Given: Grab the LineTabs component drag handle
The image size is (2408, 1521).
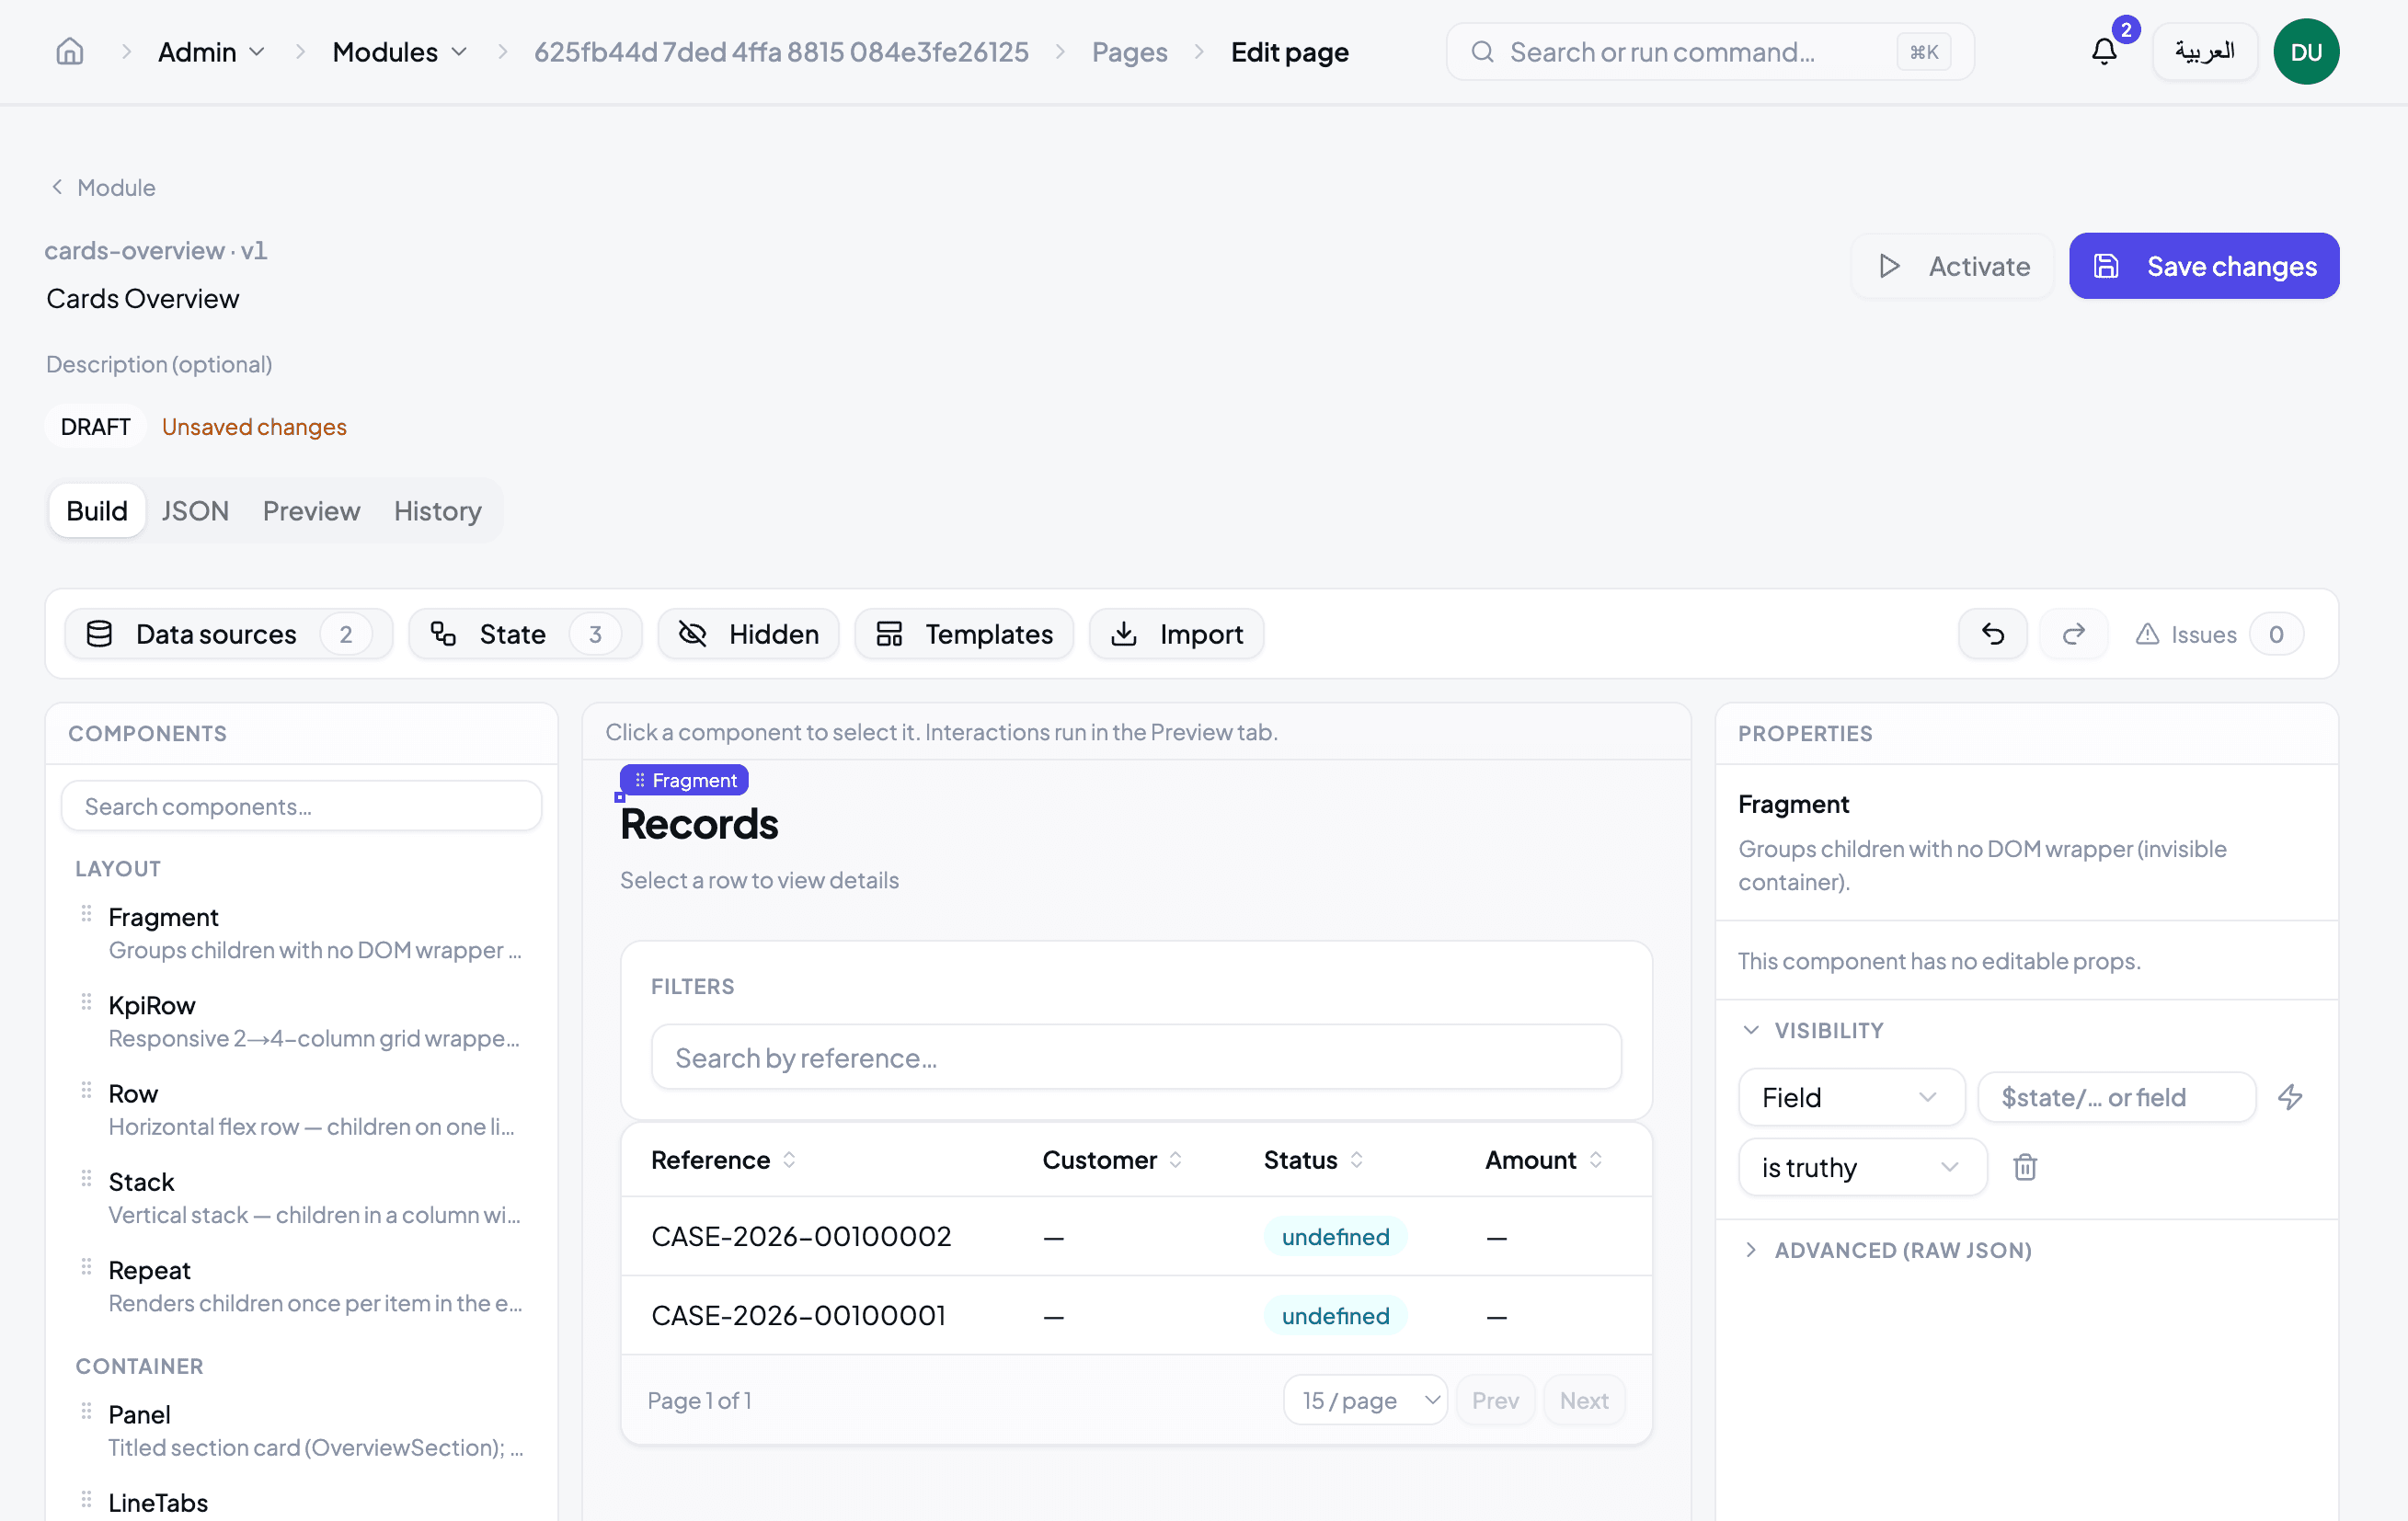Looking at the screenshot, I should pyautogui.click(x=87, y=1498).
